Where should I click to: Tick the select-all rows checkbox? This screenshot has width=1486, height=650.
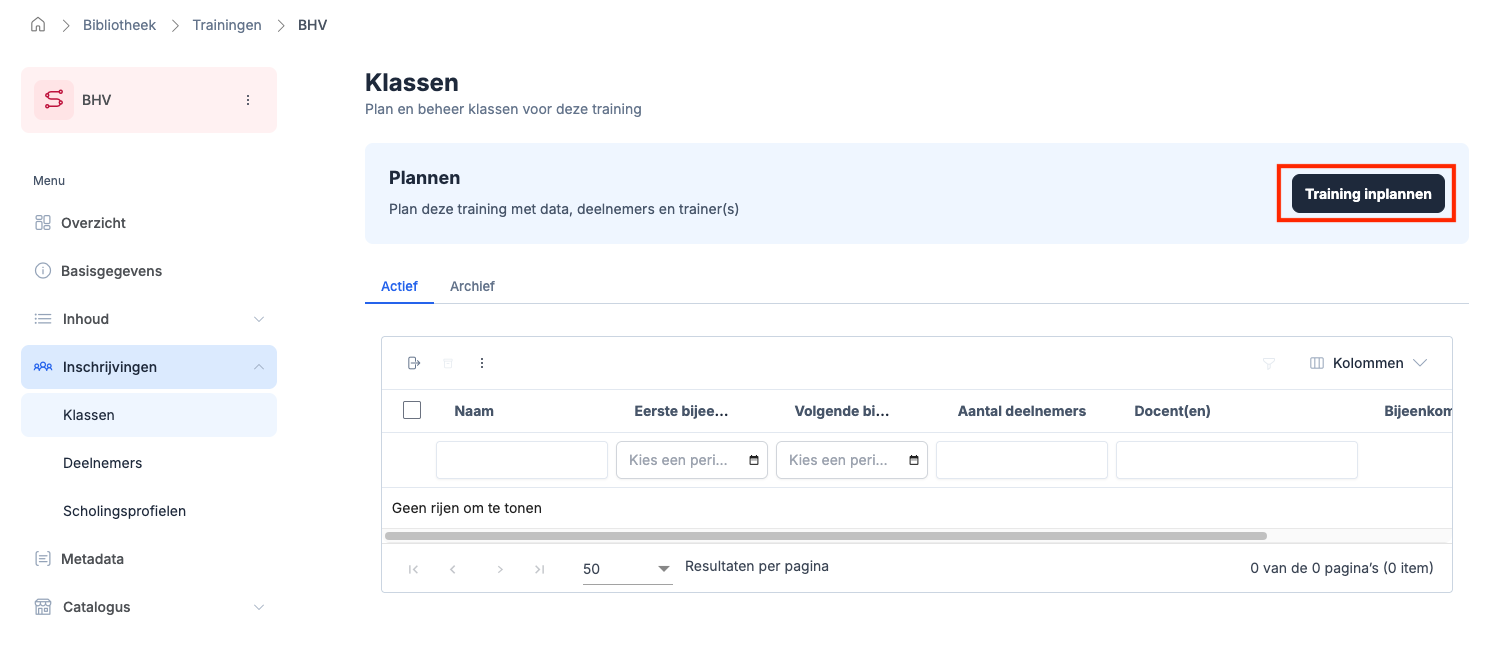pyautogui.click(x=412, y=410)
